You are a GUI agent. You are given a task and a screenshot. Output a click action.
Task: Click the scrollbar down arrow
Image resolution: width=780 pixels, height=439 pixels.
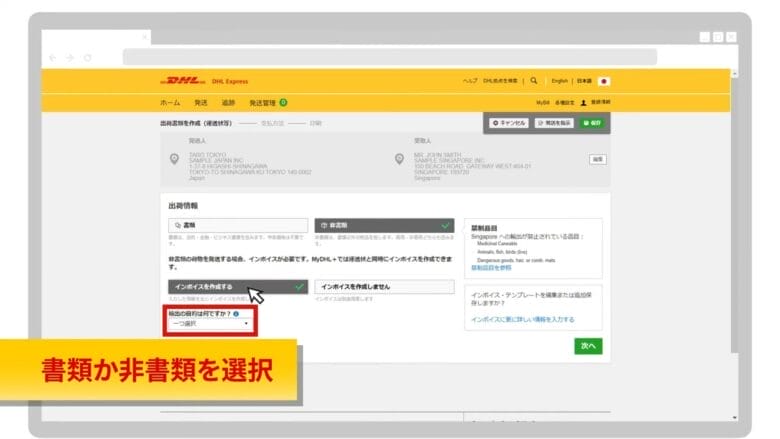pyautogui.click(x=734, y=418)
